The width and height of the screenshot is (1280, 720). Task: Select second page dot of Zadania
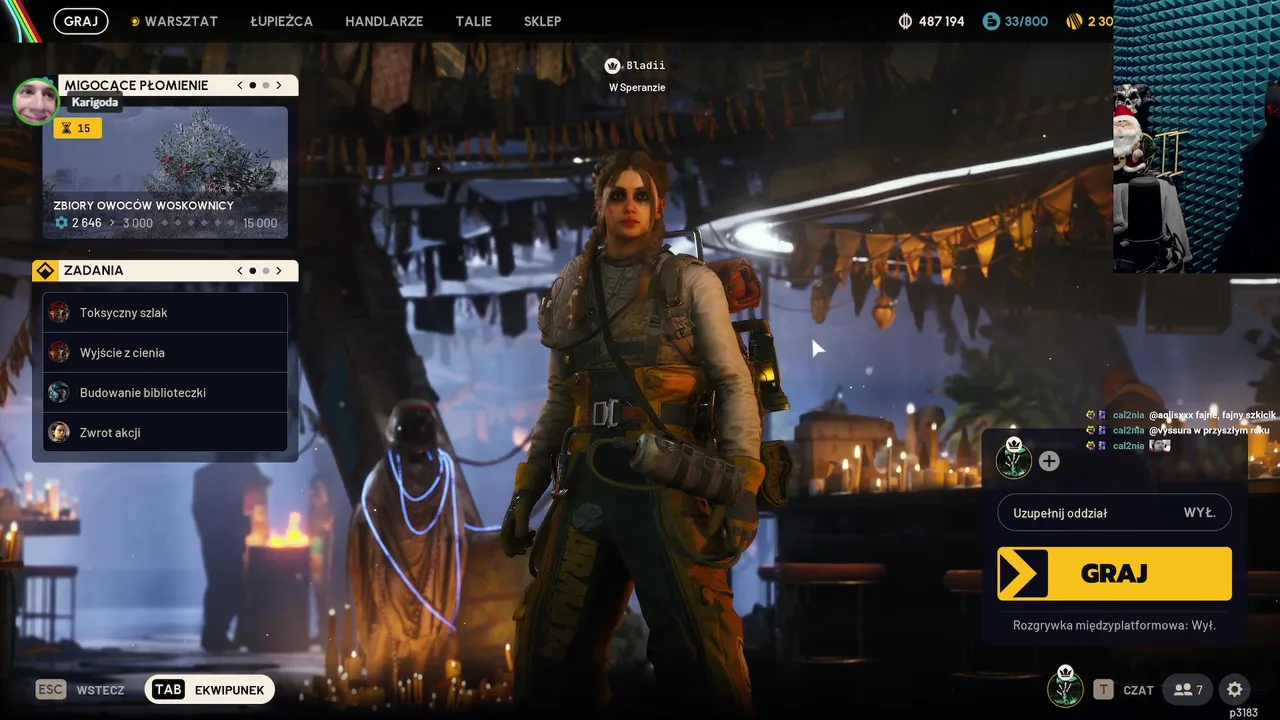(x=266, y=270)
